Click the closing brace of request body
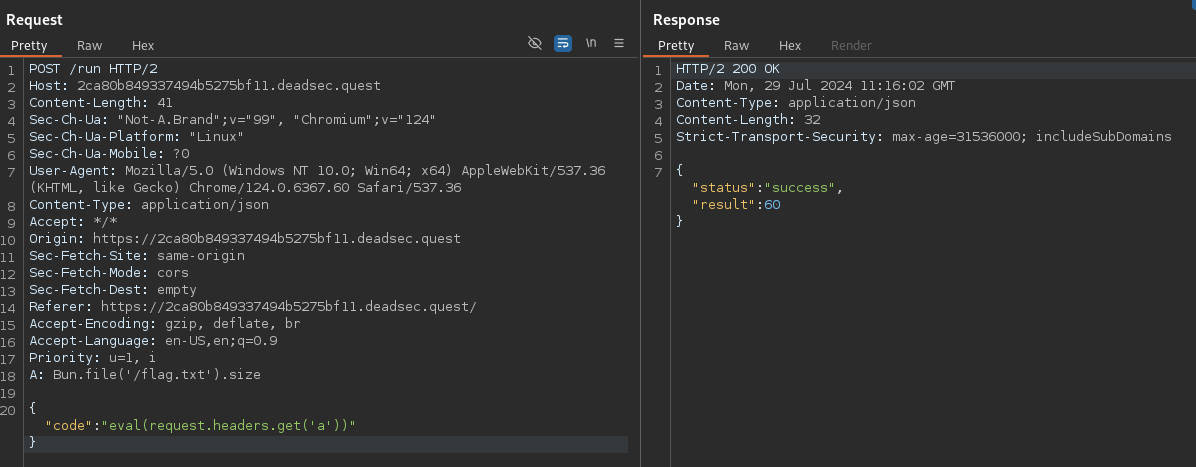The height and width of the screenshot is (467, 1196). pos(33,442)
